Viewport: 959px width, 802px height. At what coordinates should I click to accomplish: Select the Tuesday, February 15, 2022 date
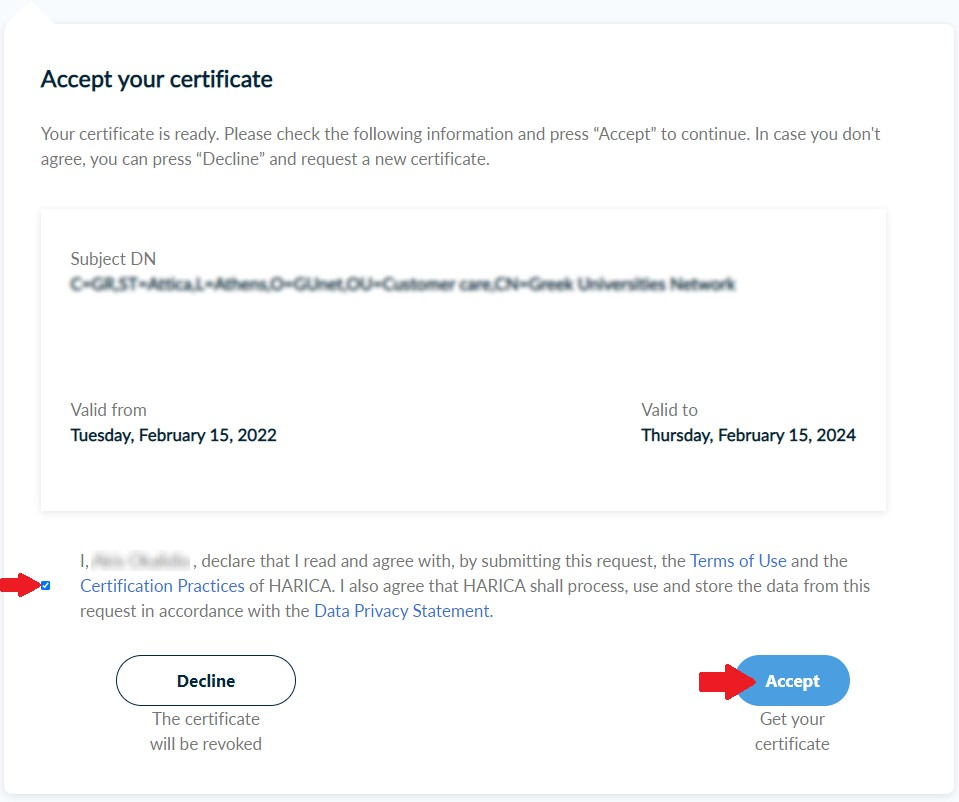(173, 436)
